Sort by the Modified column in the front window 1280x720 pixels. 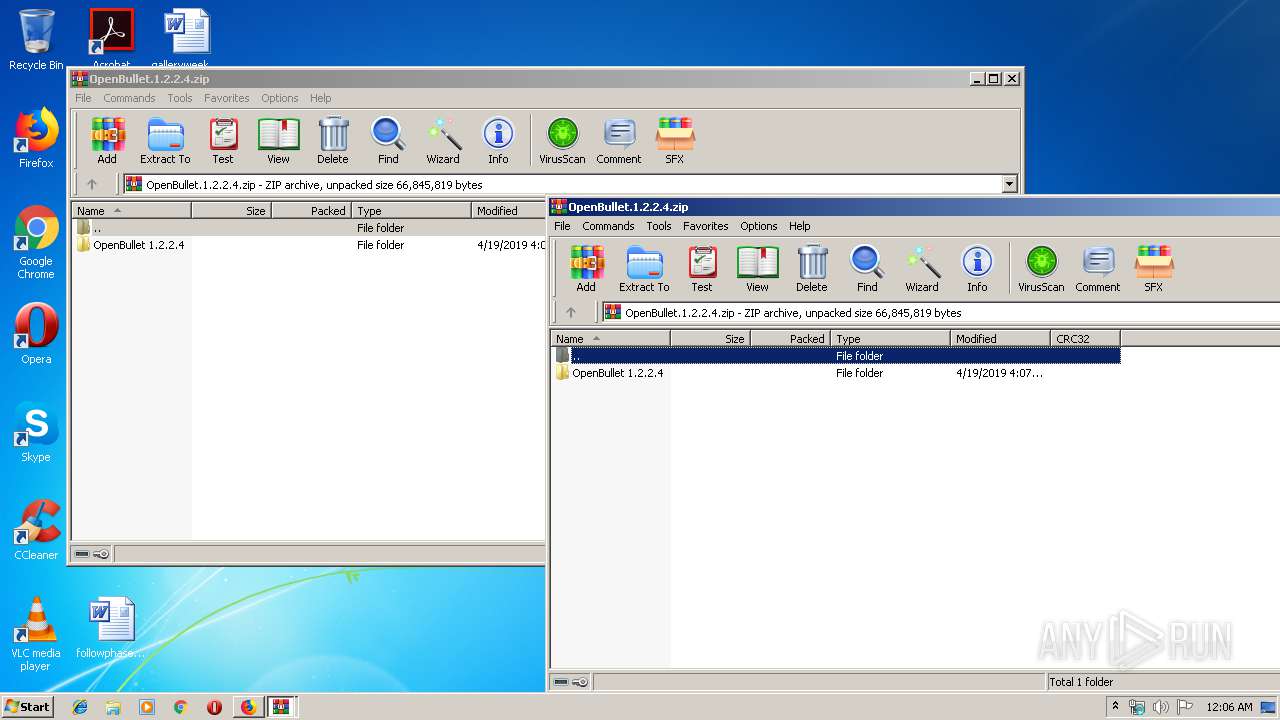(x=1000, y=338)
